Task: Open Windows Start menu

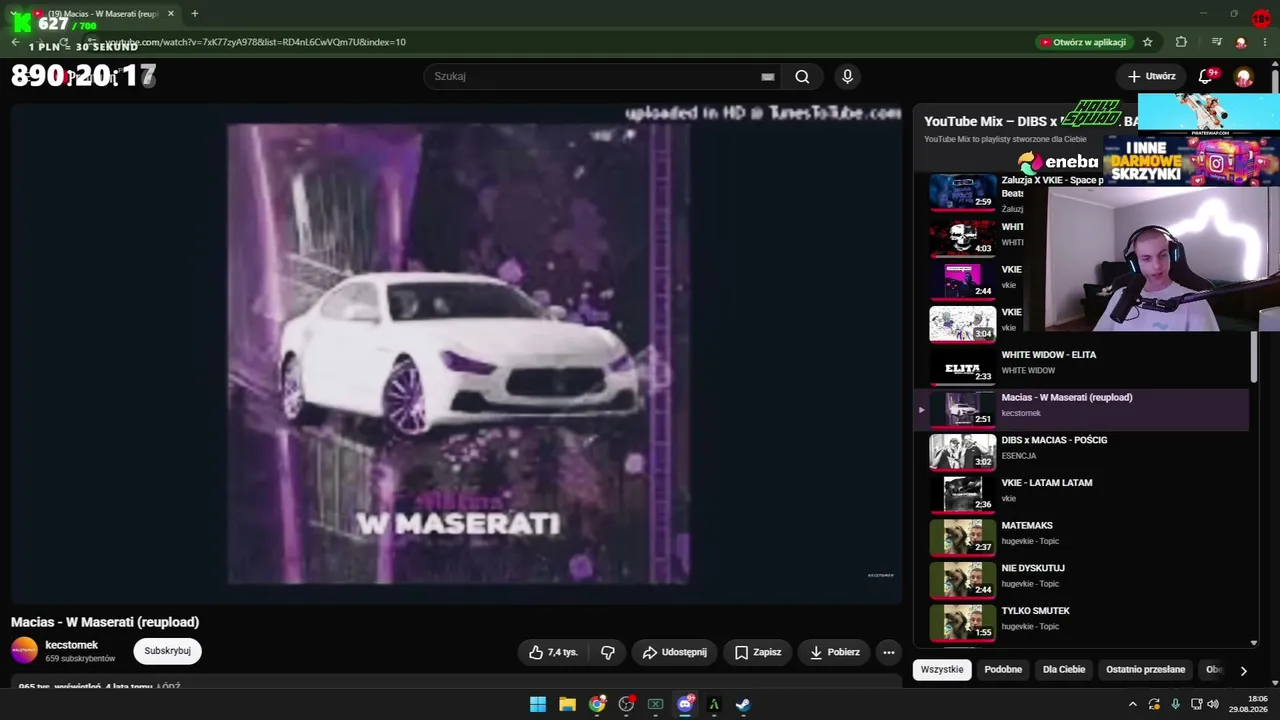Action: 538,704
